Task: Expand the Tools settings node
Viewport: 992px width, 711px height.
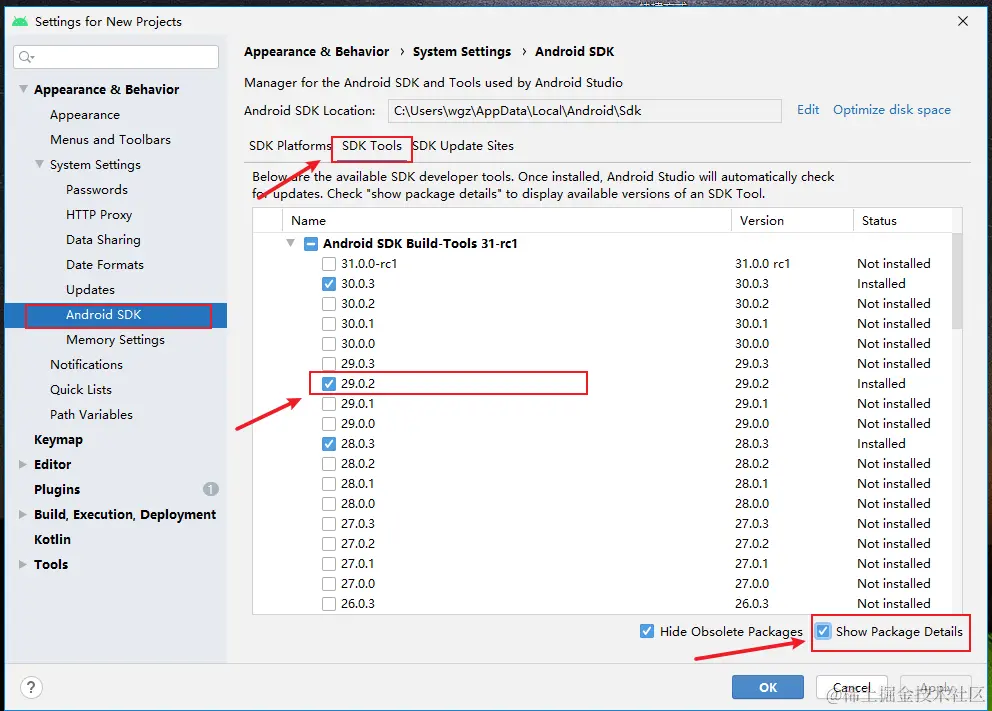Action: (23, 564)
